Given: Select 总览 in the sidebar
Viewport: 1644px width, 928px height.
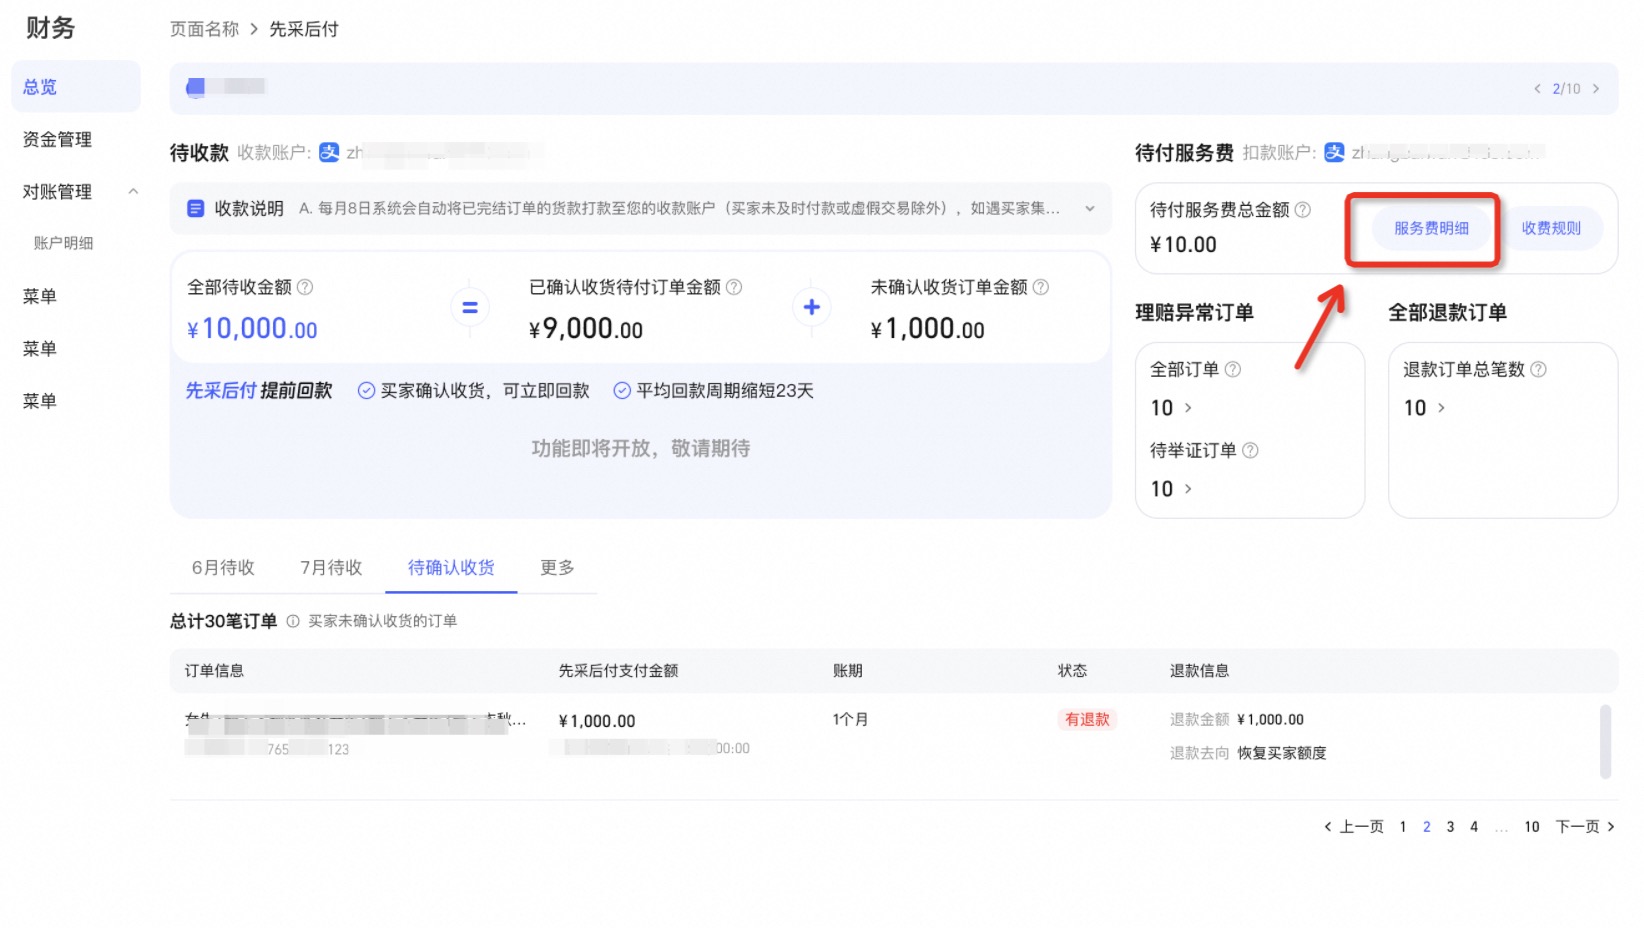Looking at the screenshot, I should click(76, 87).
